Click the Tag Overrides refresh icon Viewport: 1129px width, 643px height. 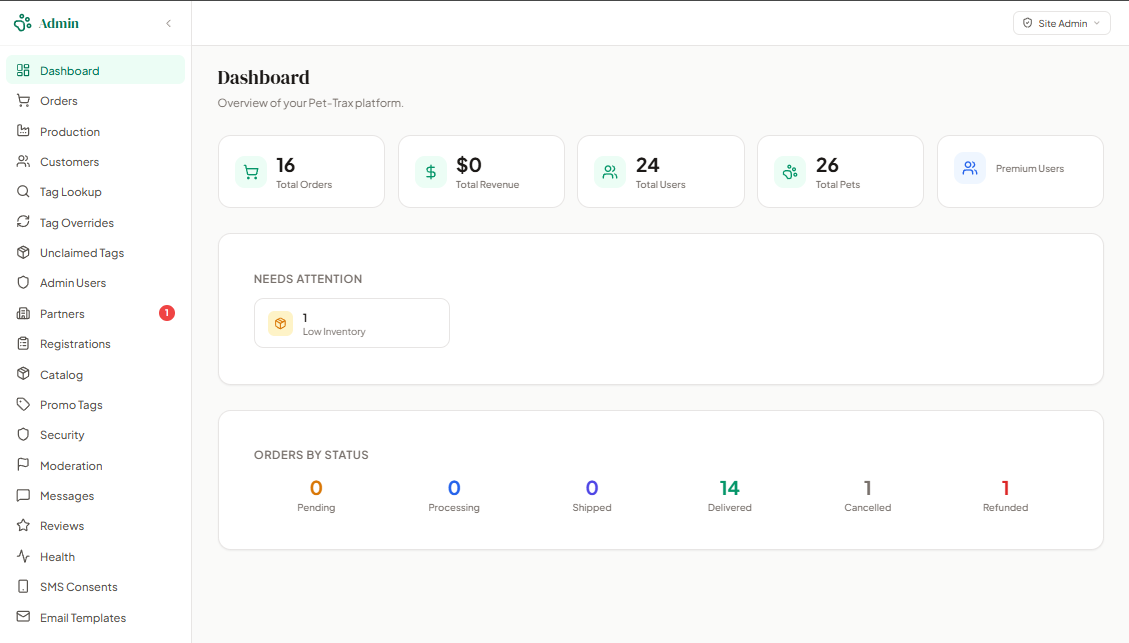point(23,222)
